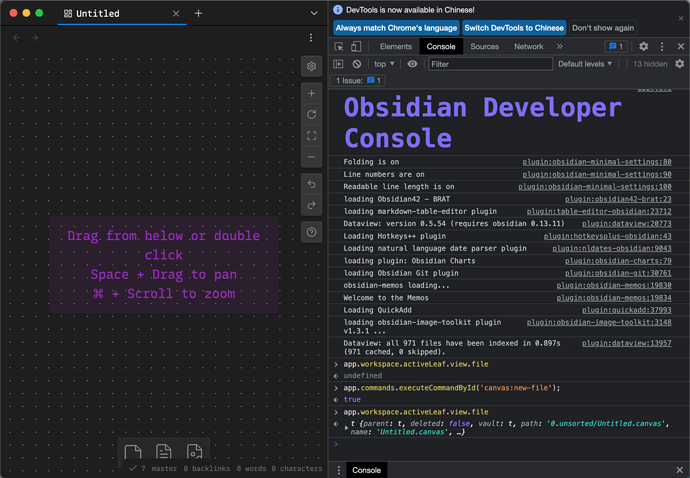Dismiss the DevTools language infobar
690x478 pixels.
point(681,18)
